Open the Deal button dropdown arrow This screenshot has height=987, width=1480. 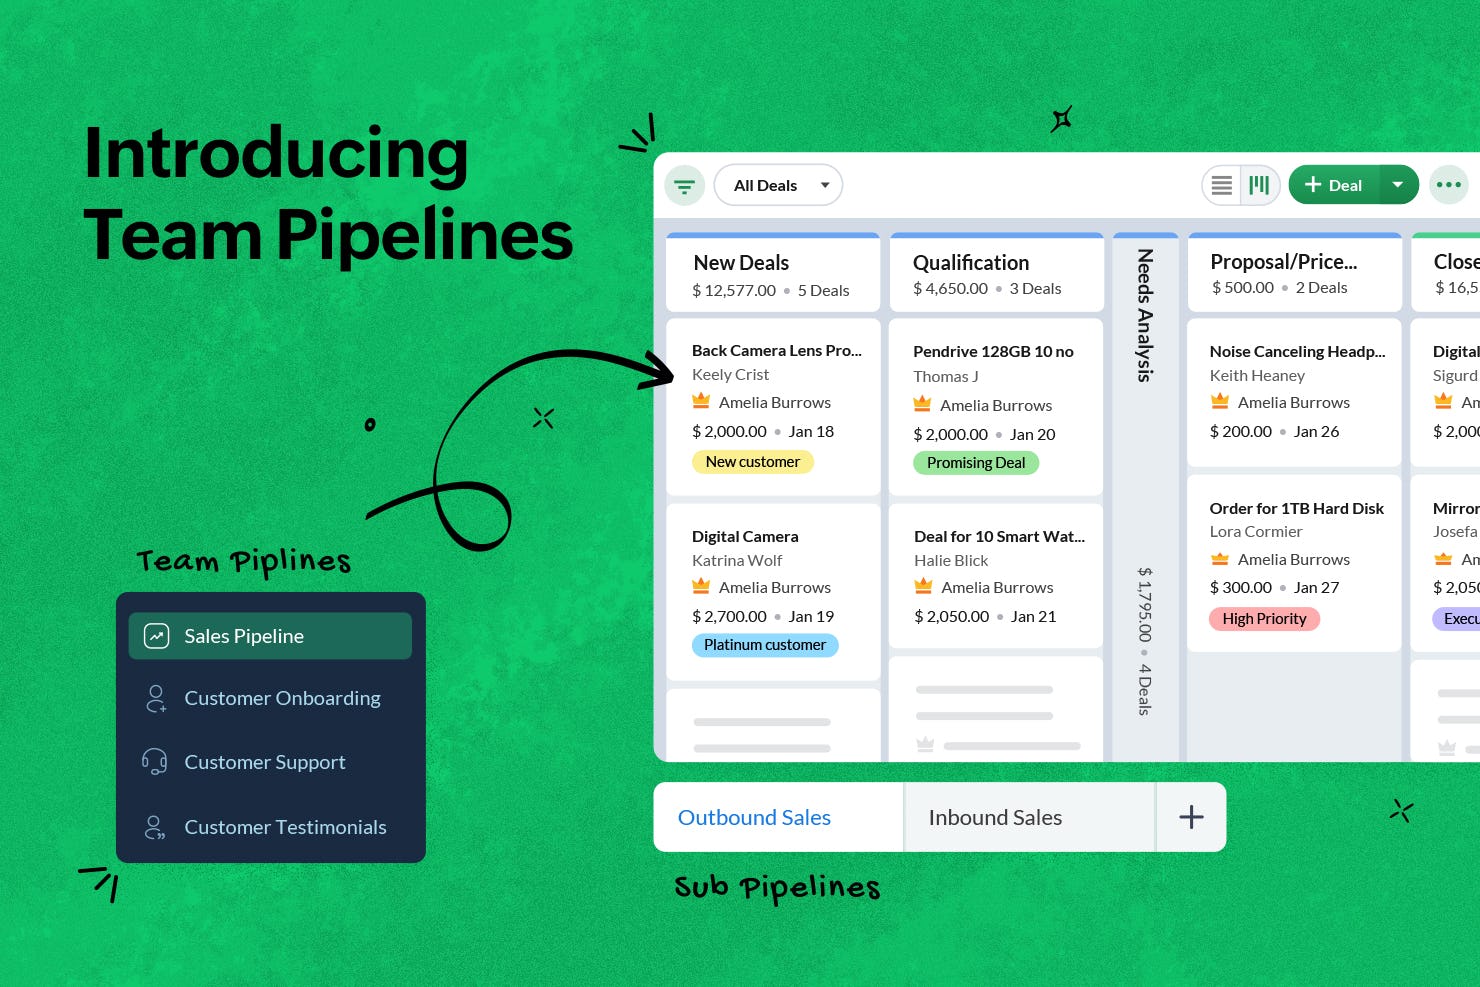1397,185
